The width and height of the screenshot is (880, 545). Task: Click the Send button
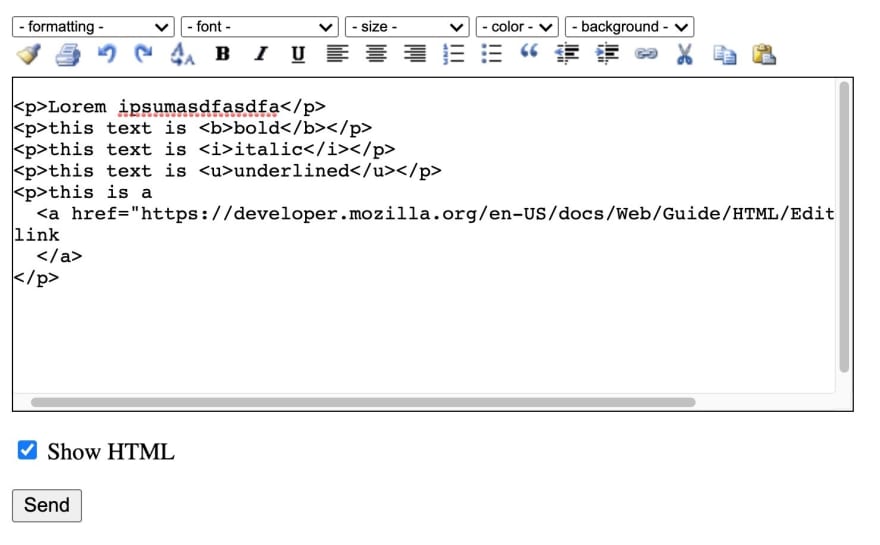47,506
